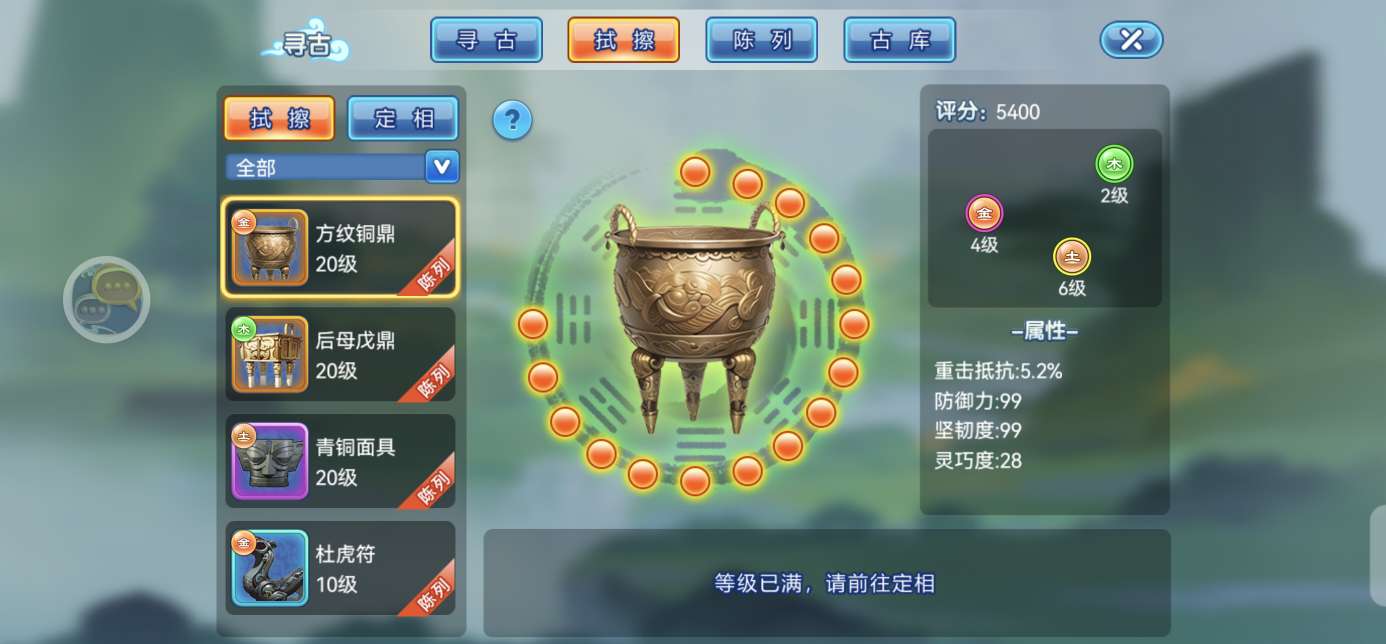
Task: Click the topmost orange orb in the ring
Action: 695,172
